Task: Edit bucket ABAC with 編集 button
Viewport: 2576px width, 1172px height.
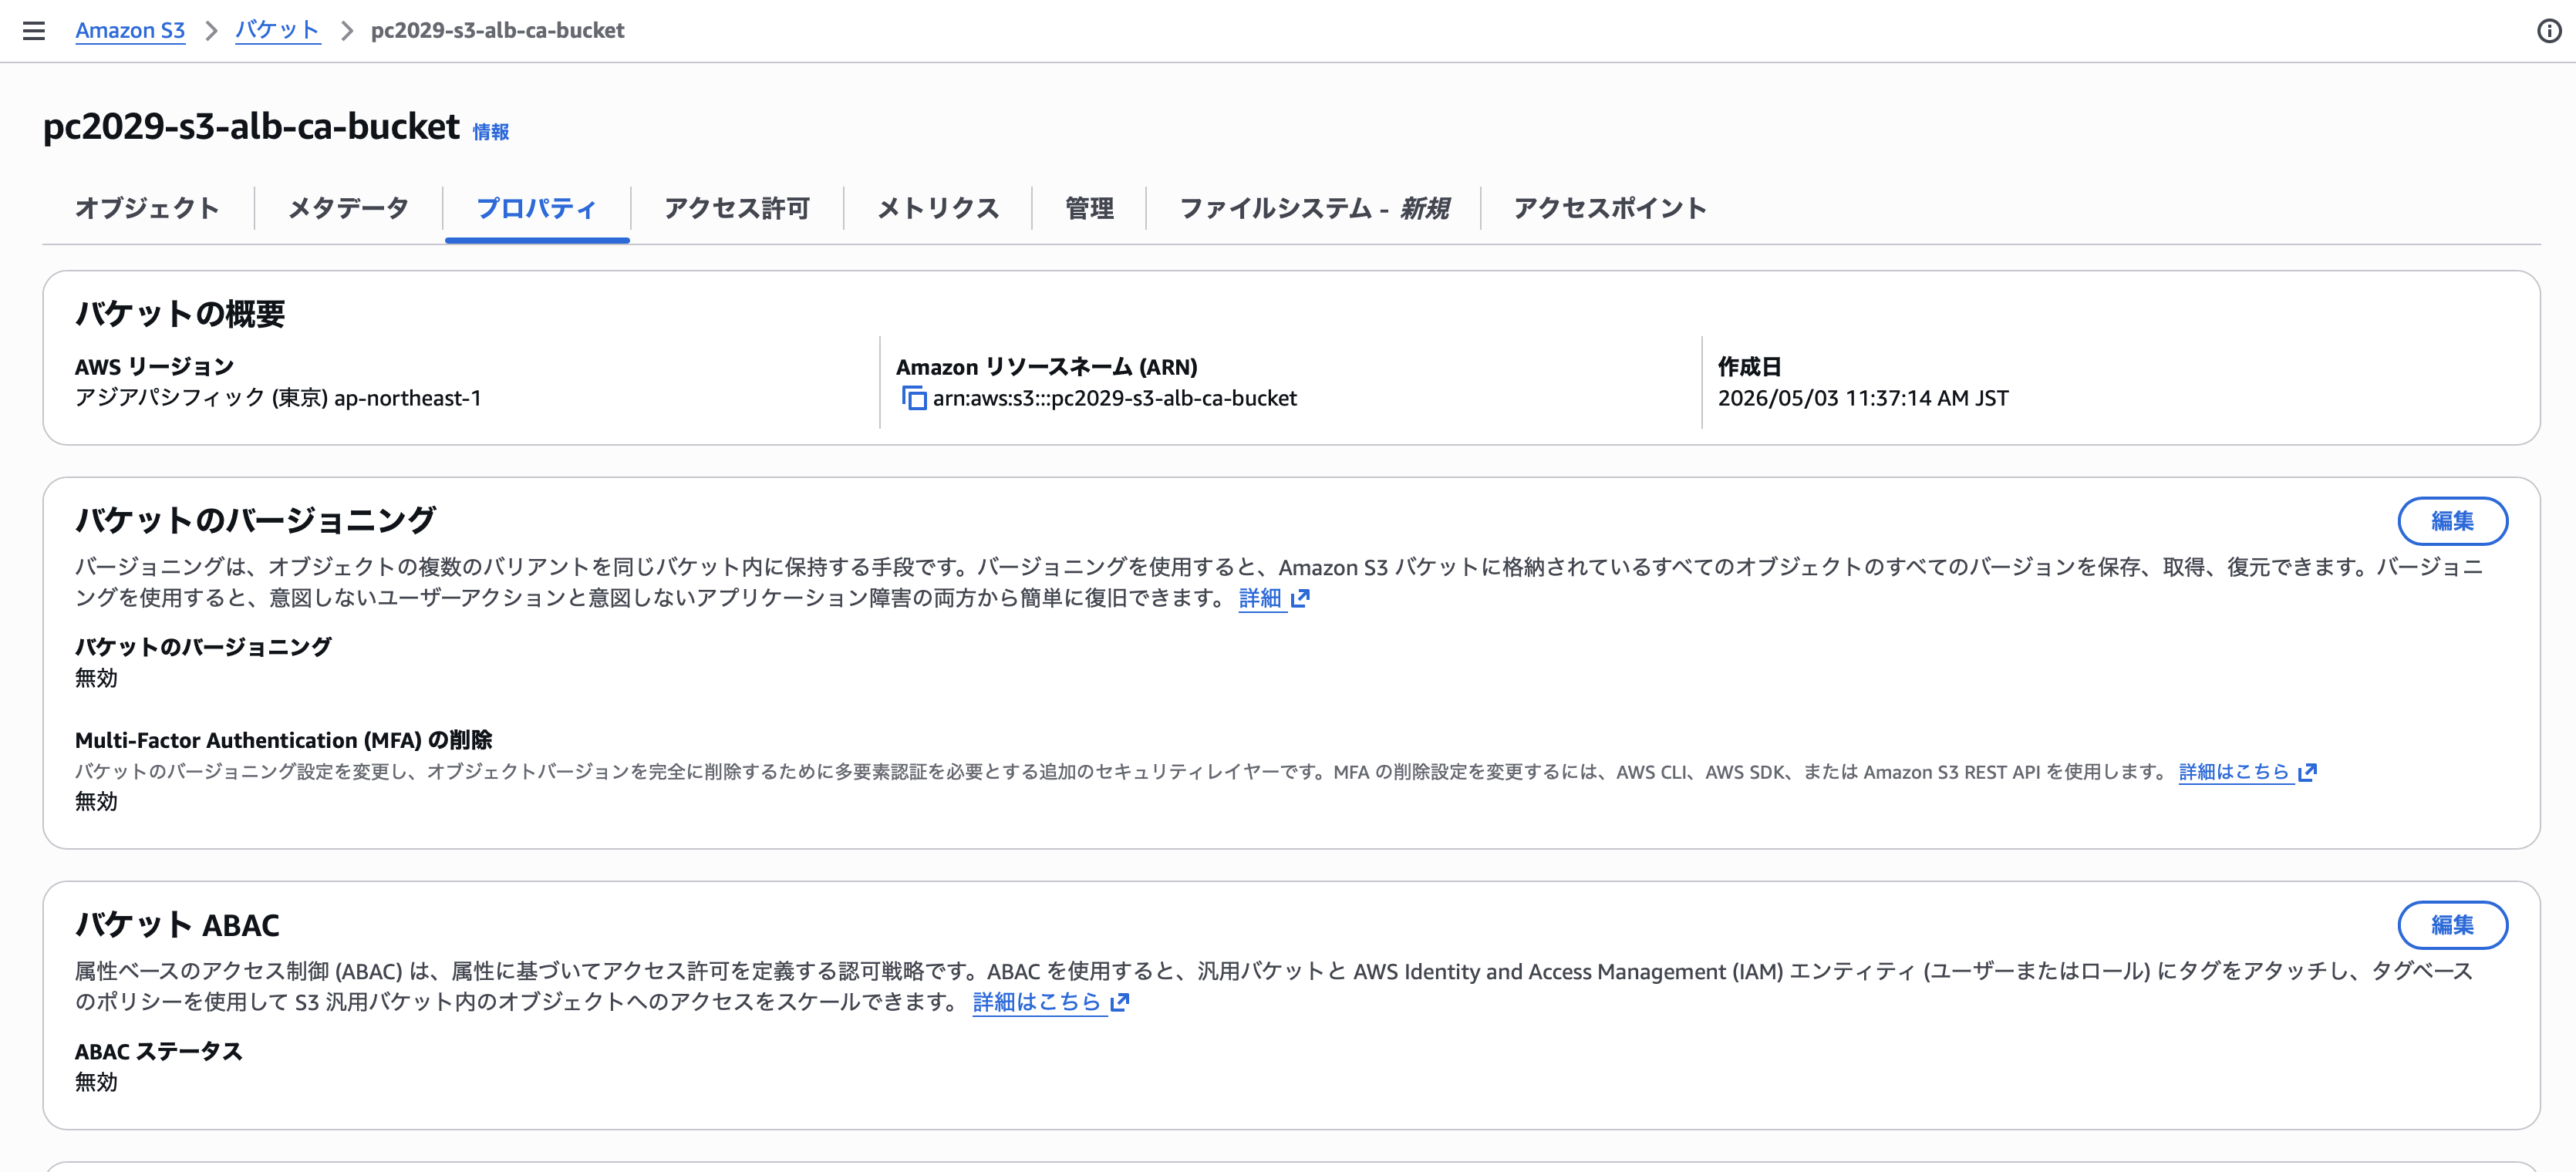Action: 2452,925
